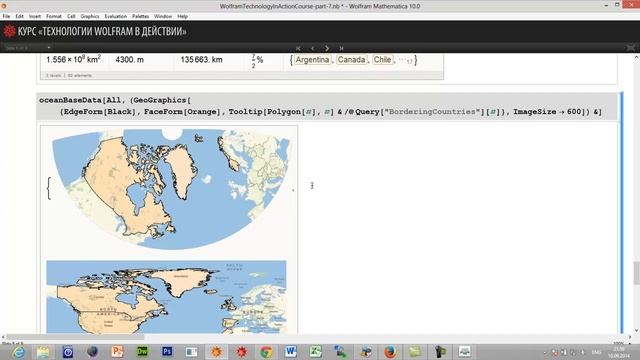This screenshot has width=640, height=360.
Task: Open PowerPoint from taskbar
Action: [118, 351]
